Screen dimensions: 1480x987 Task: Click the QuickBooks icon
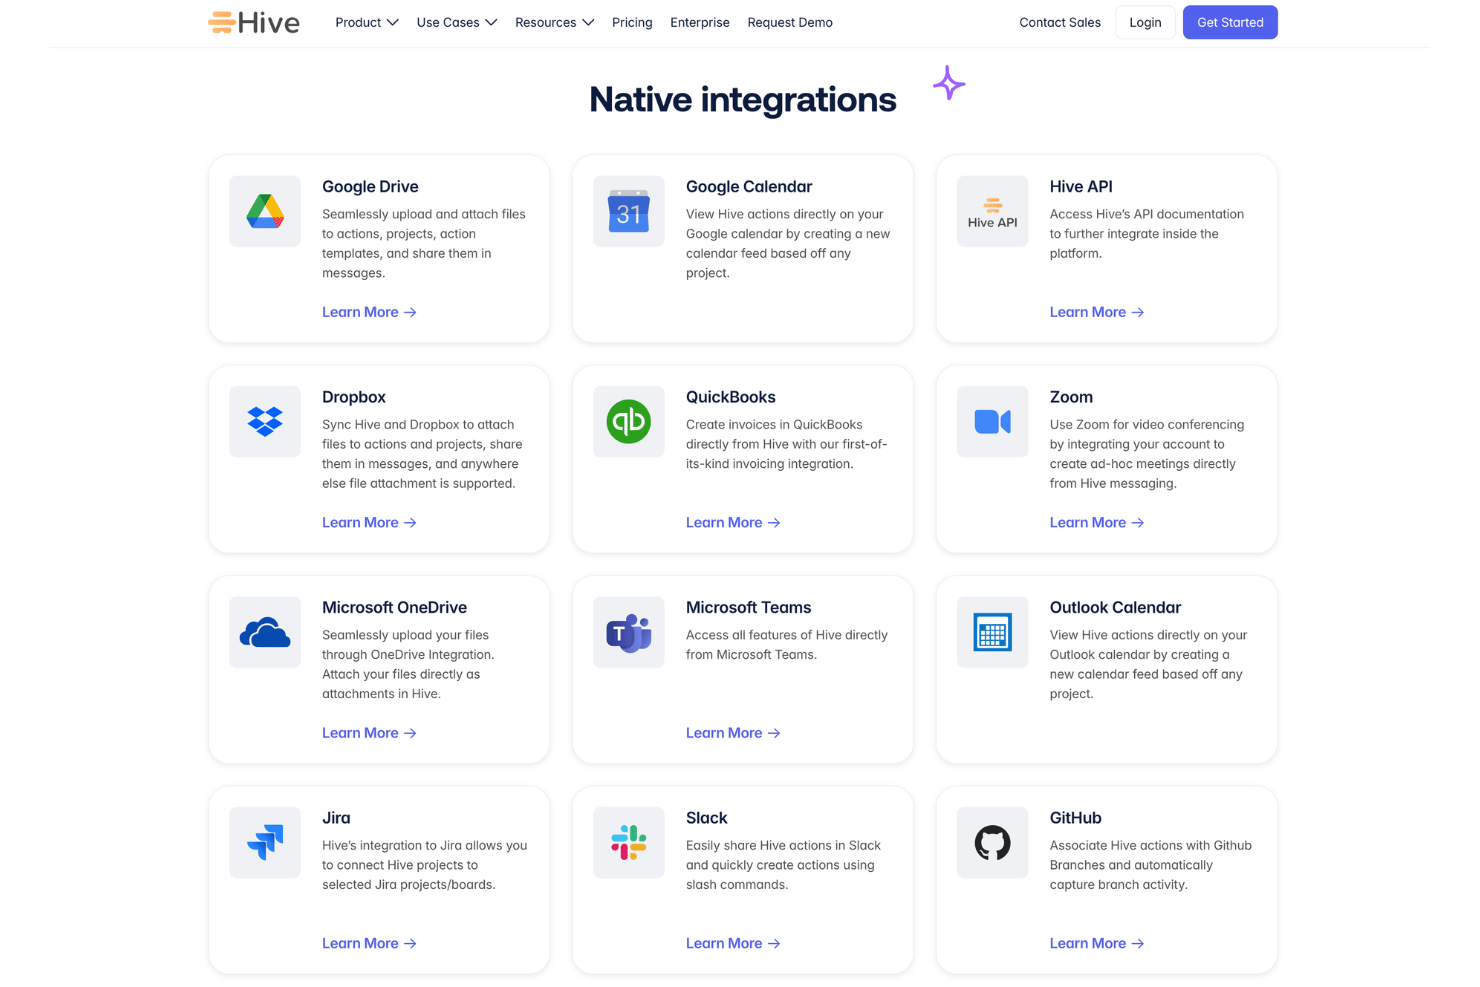tap(629, 422)
